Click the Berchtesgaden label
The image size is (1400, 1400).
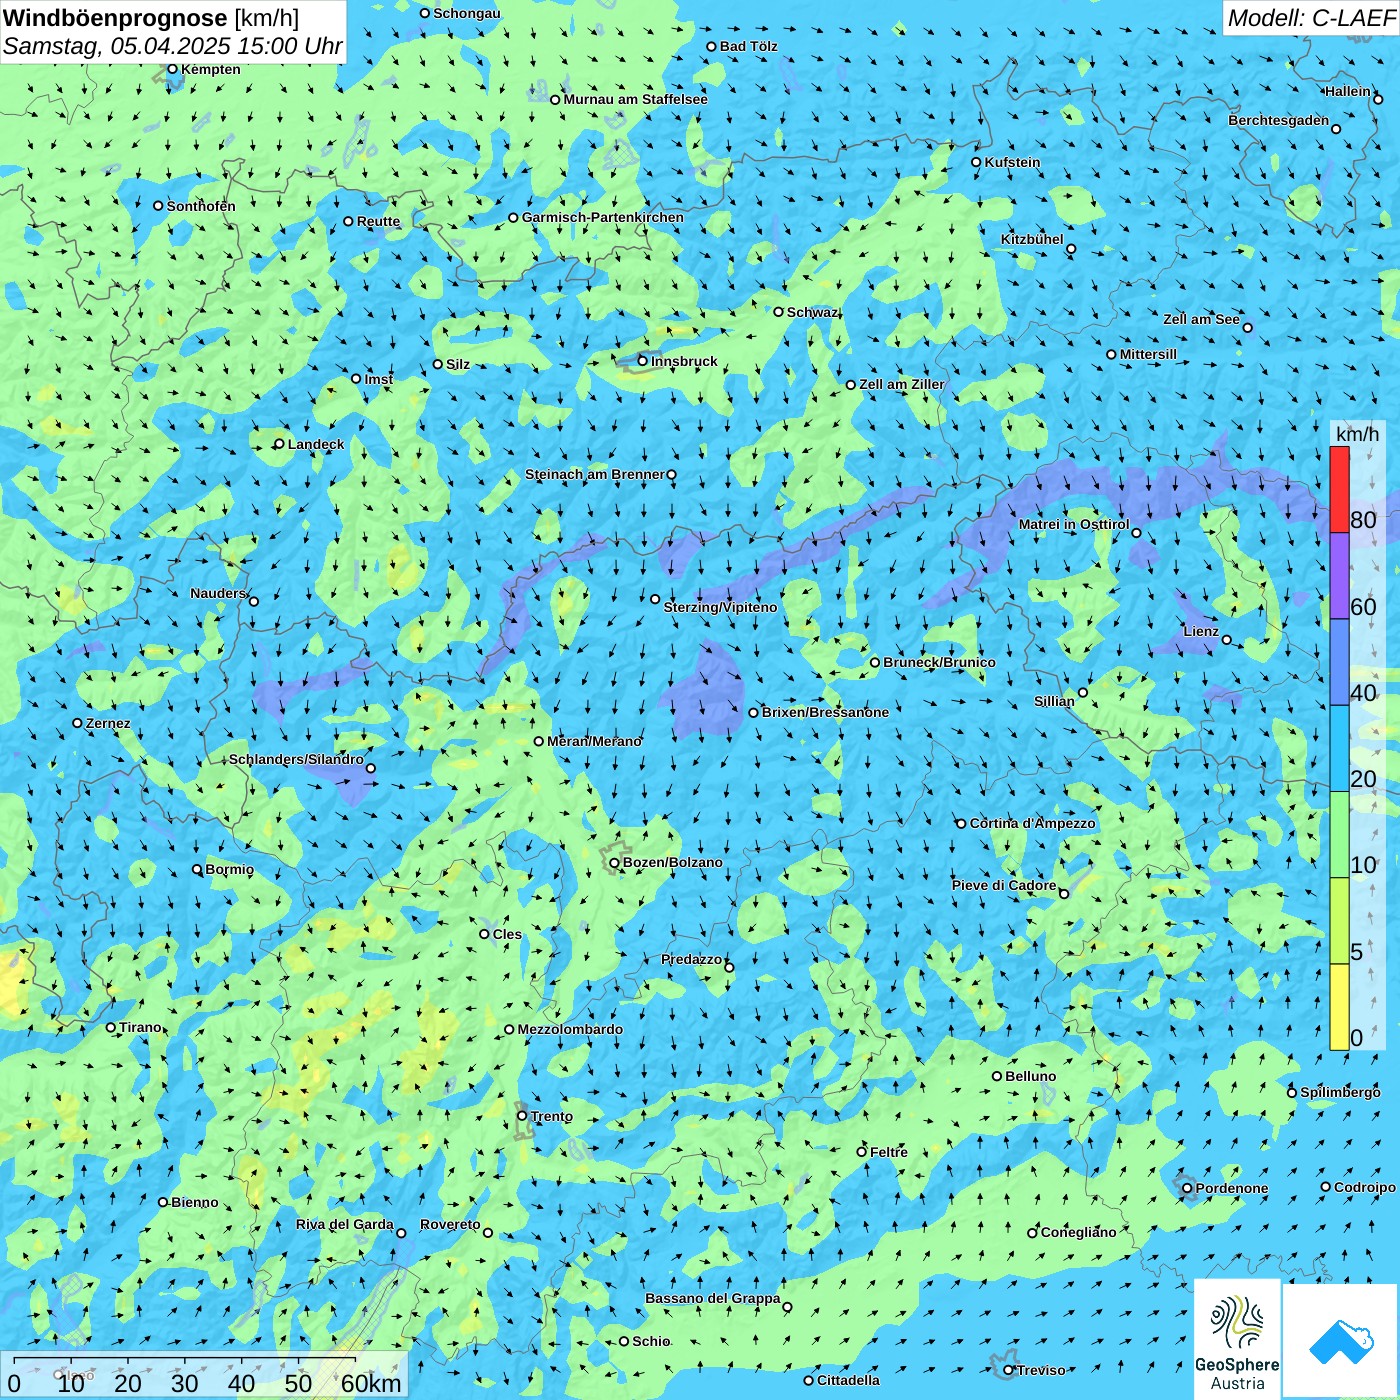(x=1279, y=120)
